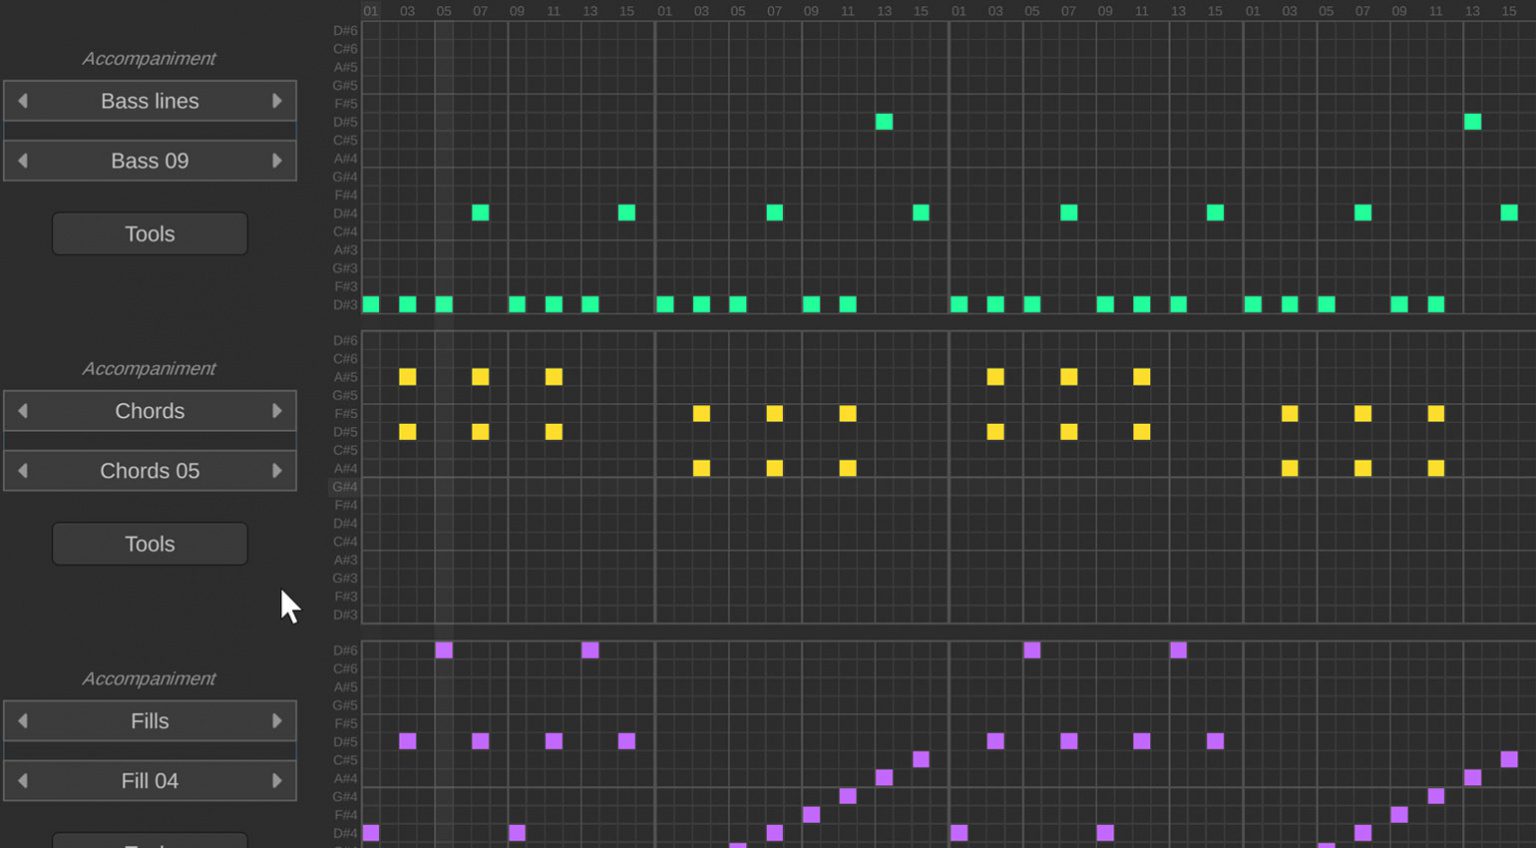Select the previous bass pattern before Bass 09
Viewport: 1536px width, 848px height.
[22, 160]
